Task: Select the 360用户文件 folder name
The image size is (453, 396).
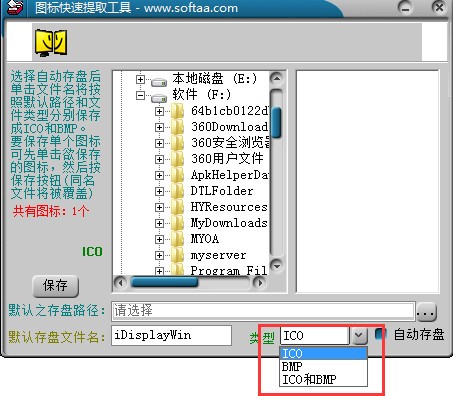Action: [227, 159]
